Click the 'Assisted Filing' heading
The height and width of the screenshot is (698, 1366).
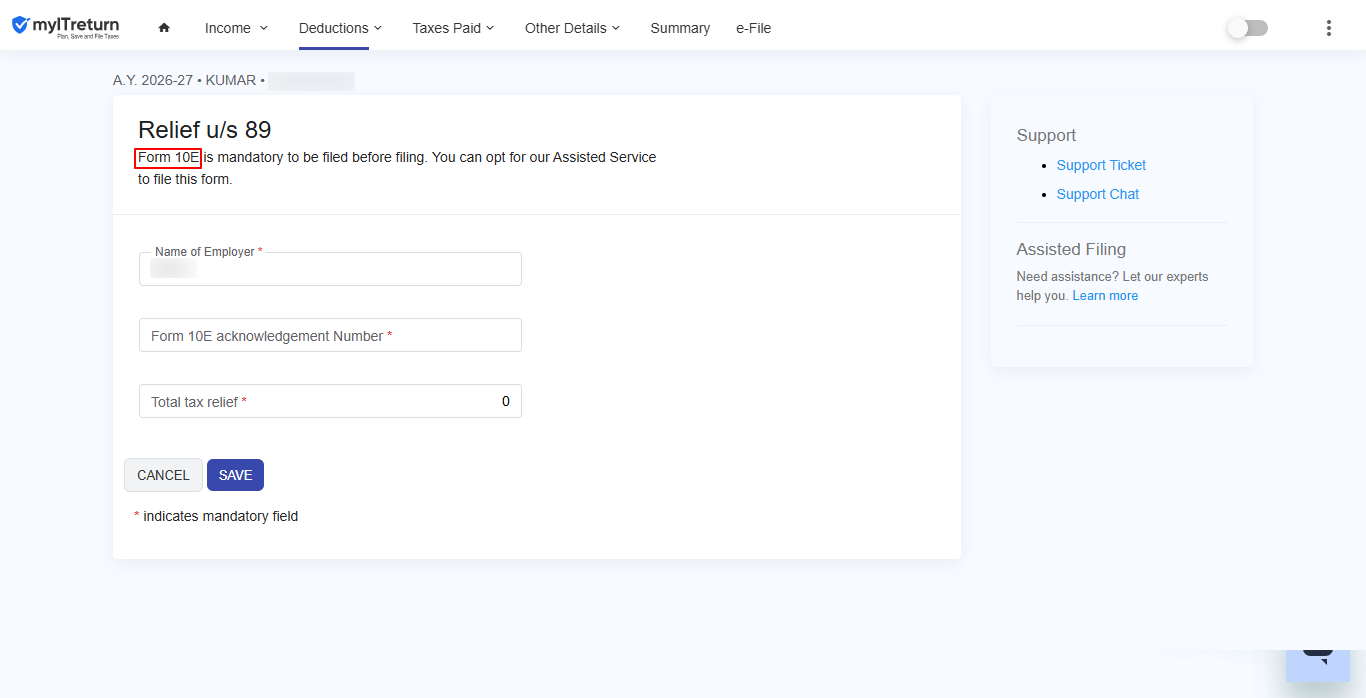[x=1071, y=249]
